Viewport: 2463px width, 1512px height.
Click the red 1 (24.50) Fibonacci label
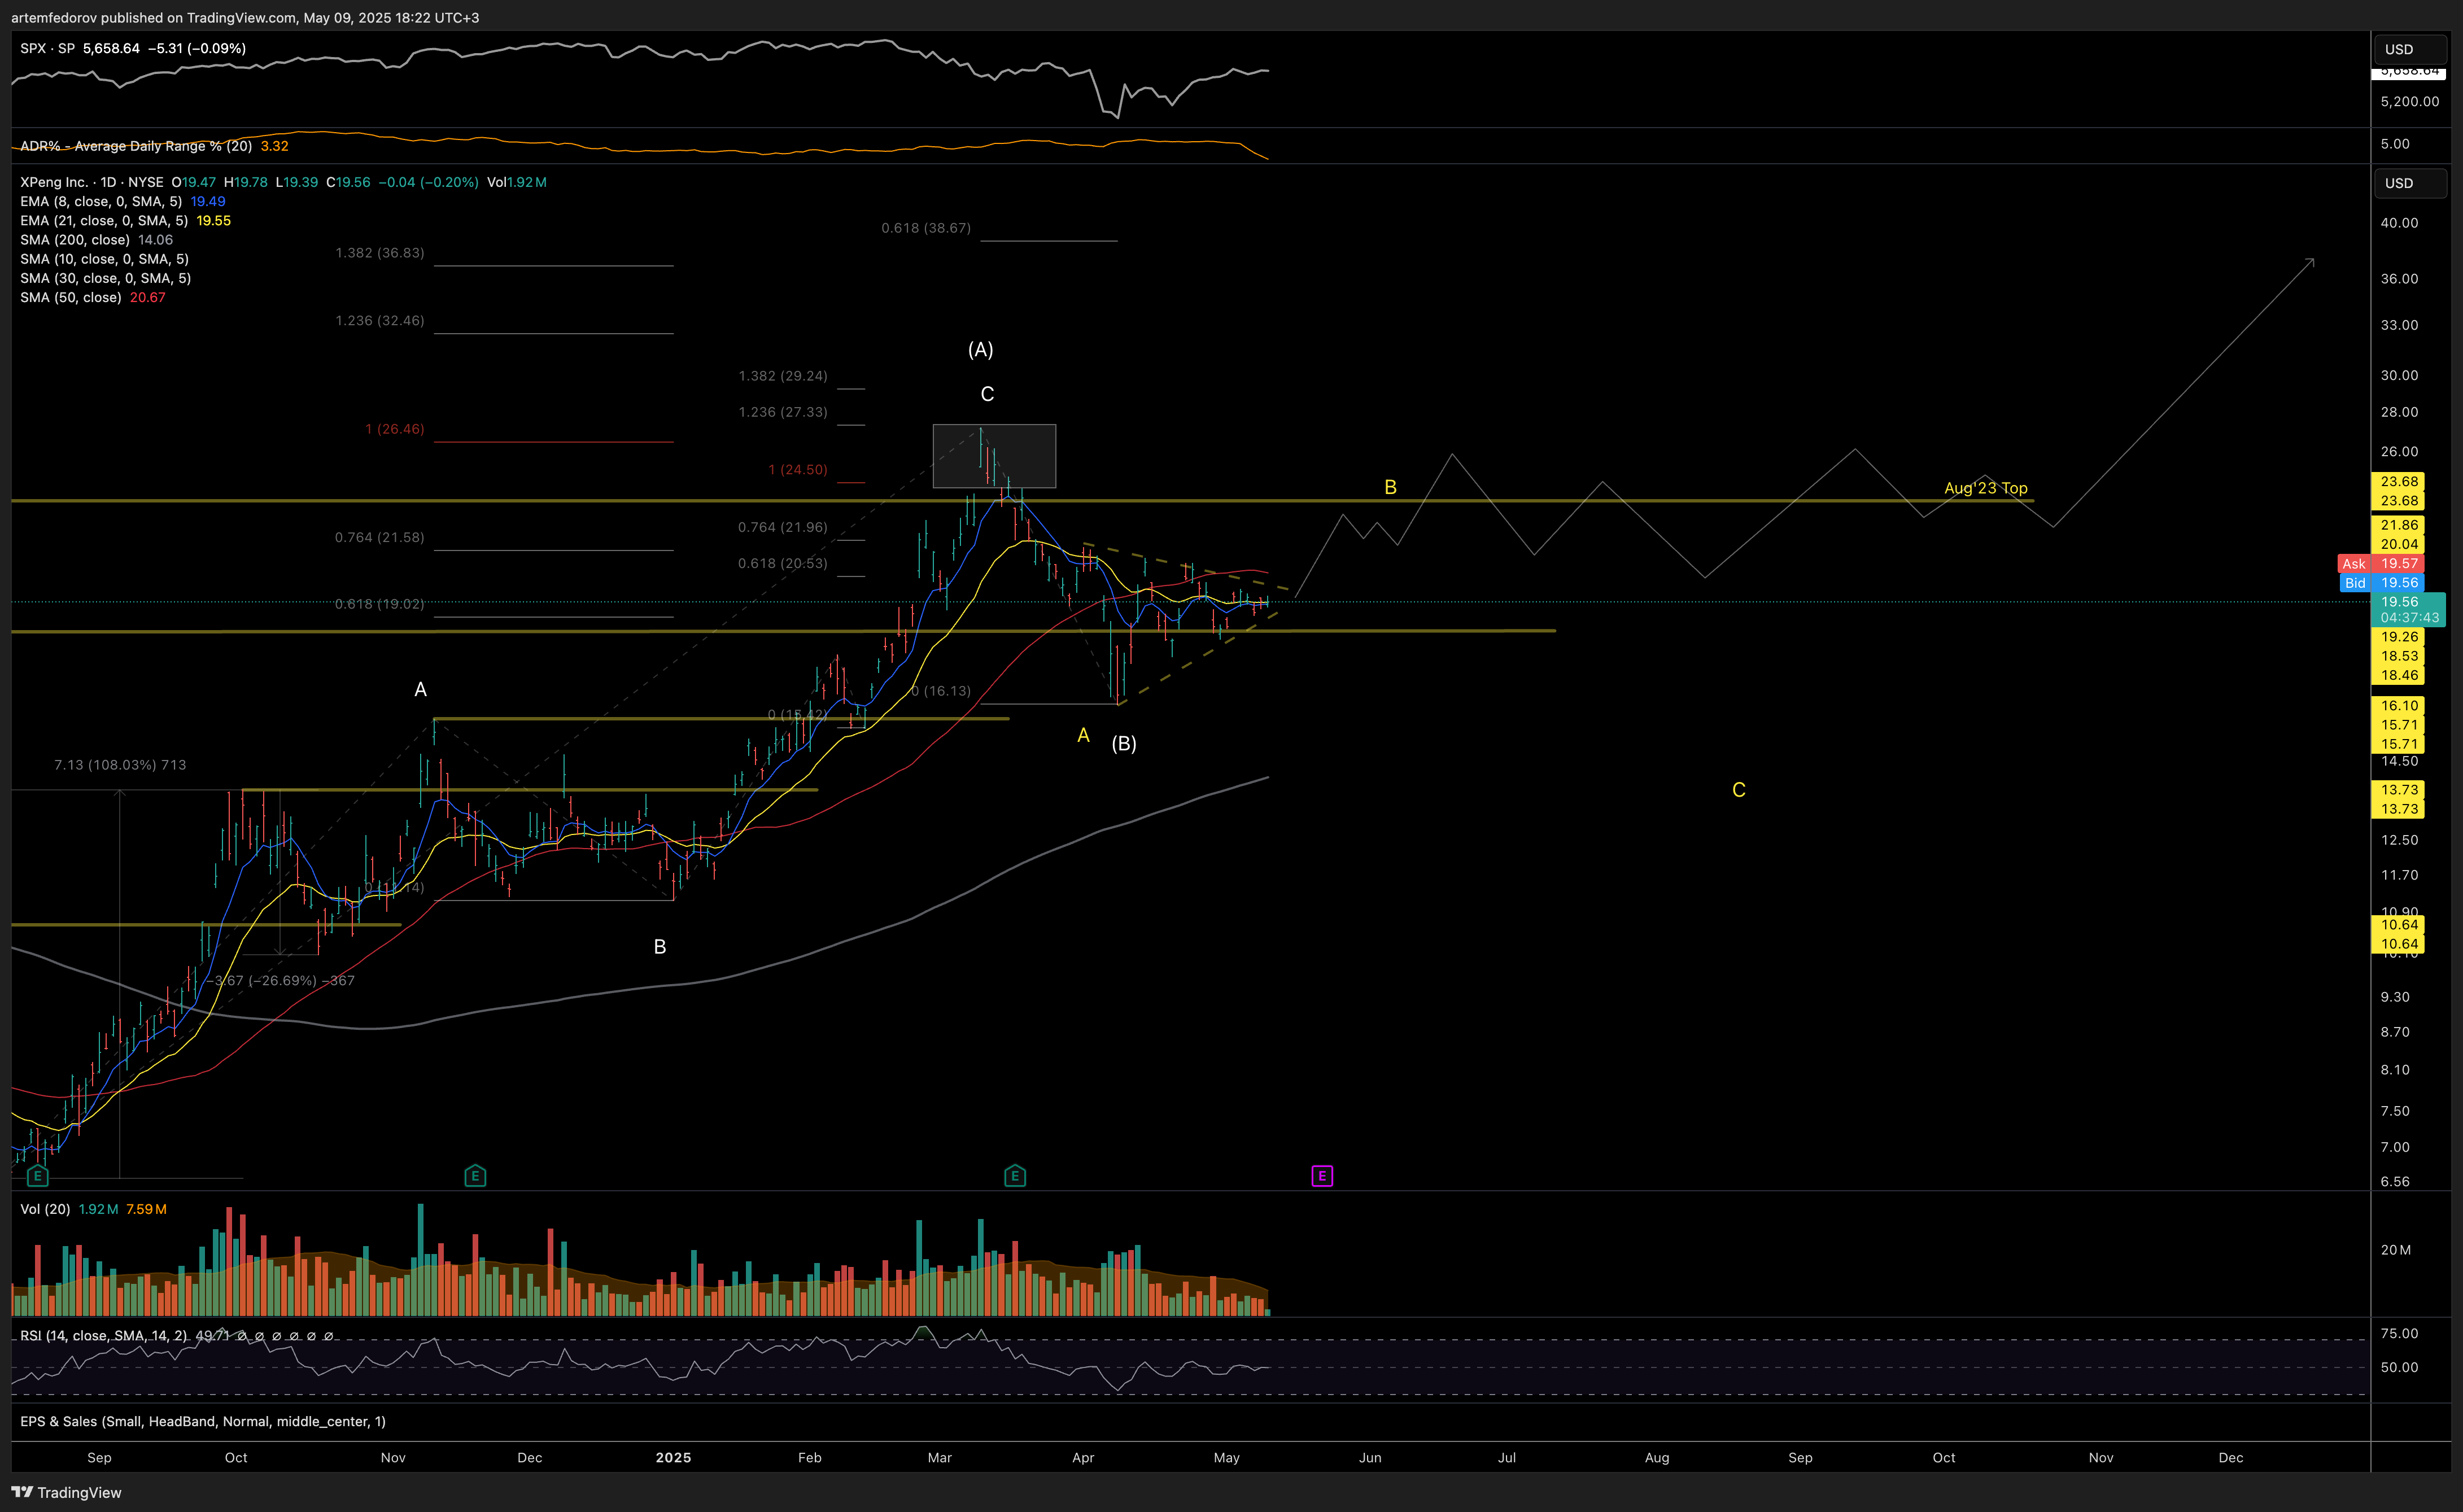pos(798,470)
